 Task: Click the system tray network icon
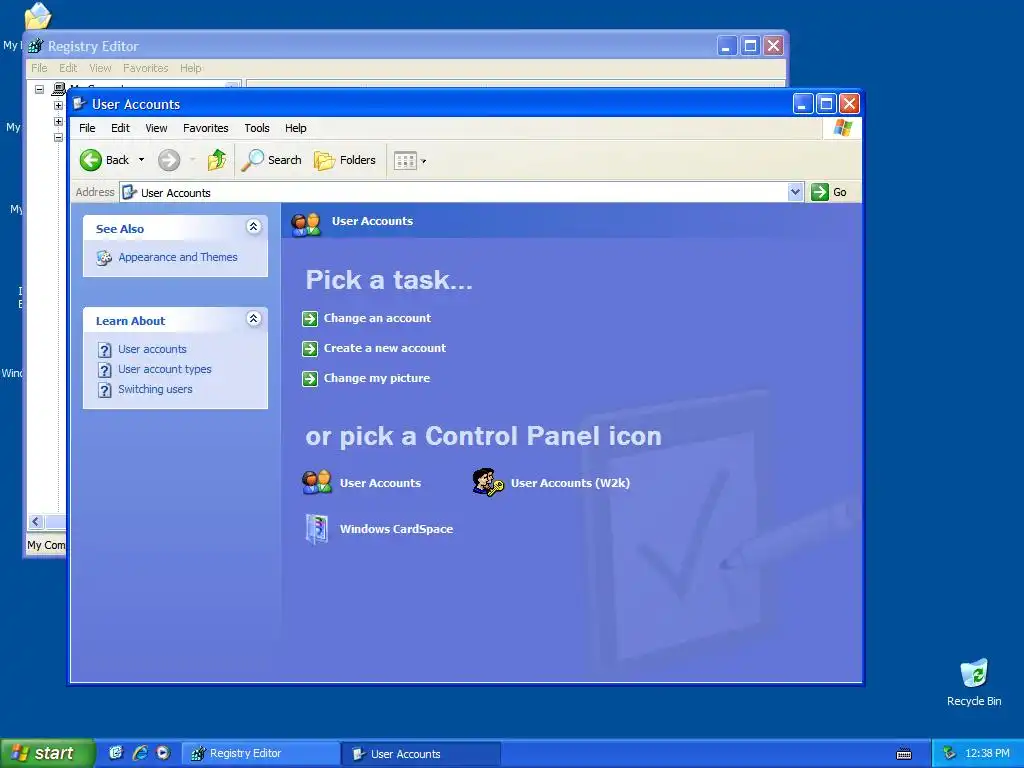click(949, 754)
